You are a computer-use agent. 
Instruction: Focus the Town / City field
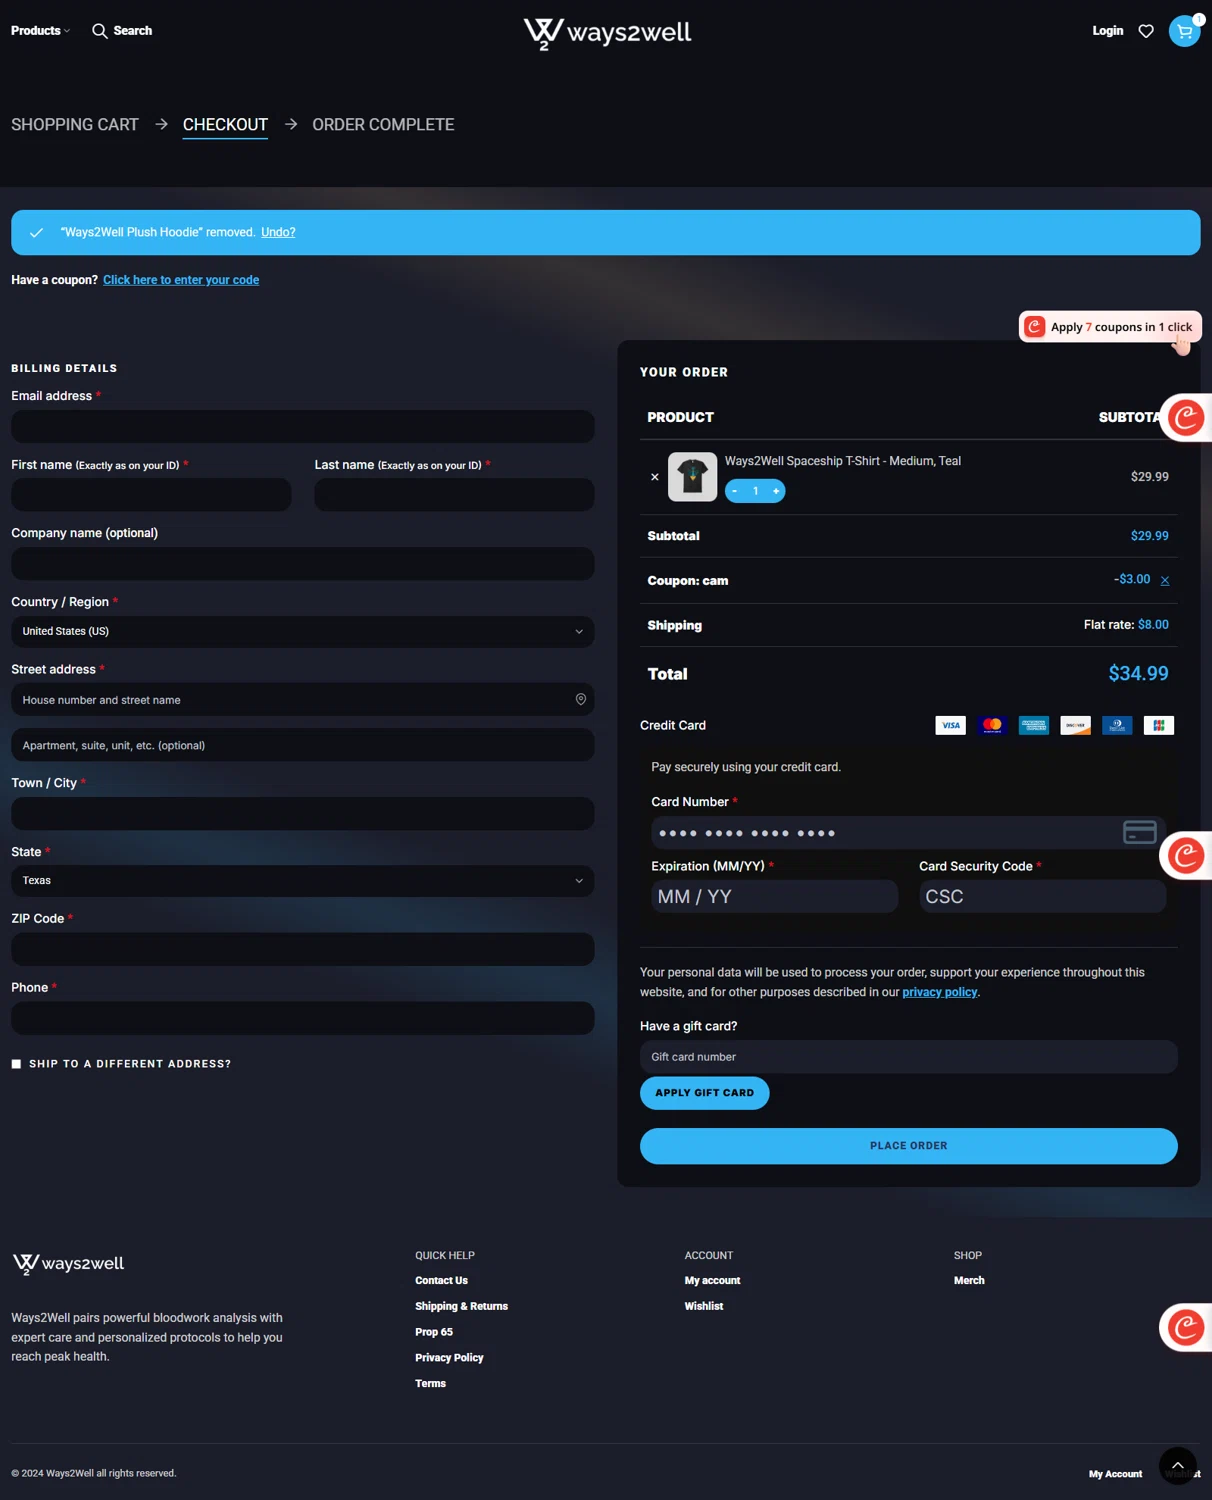pyautogui.click(x=303, y=814)
